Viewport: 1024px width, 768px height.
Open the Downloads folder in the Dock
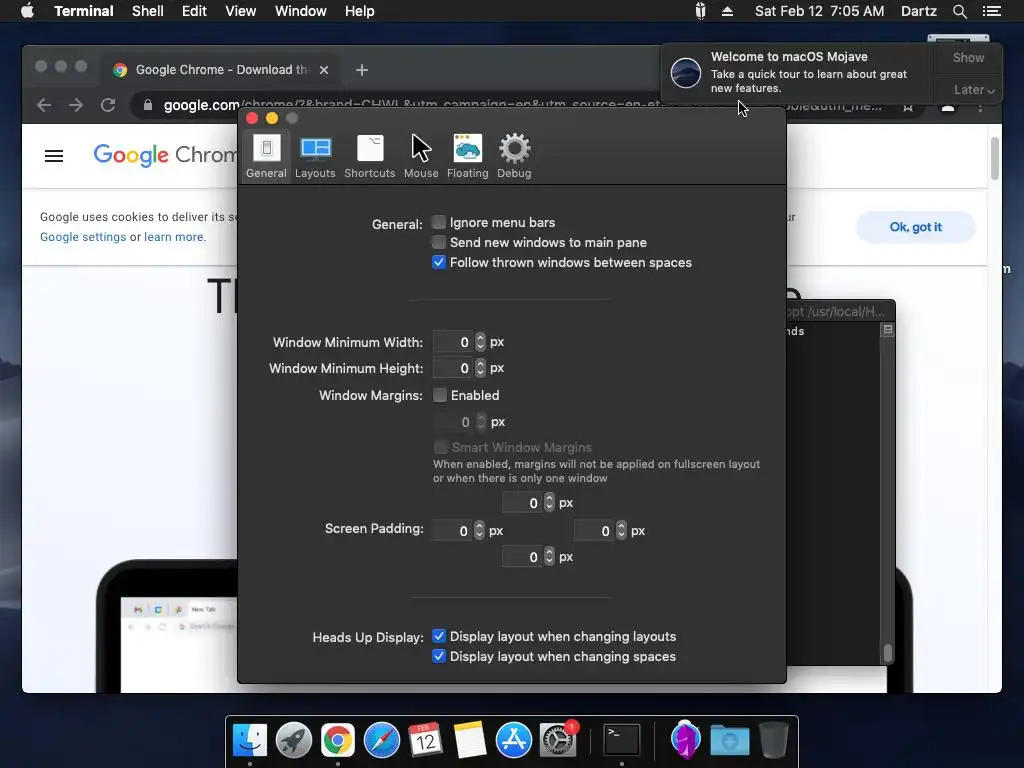(729, 740)
